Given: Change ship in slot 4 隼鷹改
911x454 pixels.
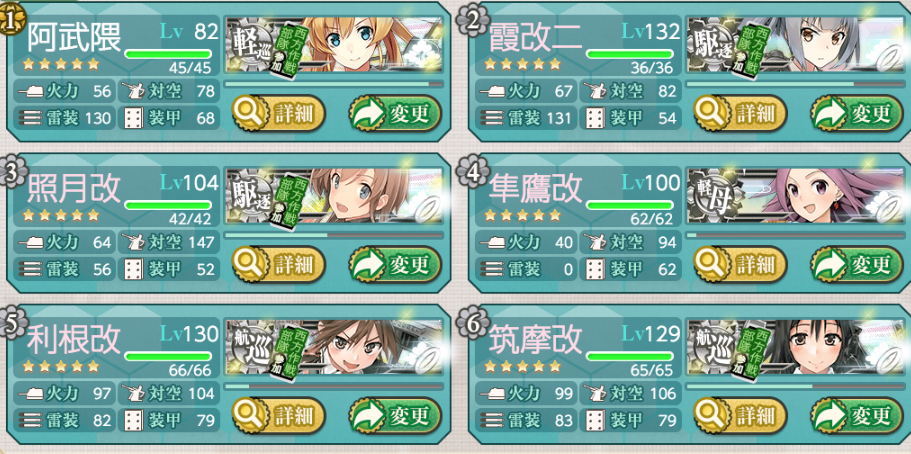Looking at the screenshot, I should coord(856,264).
